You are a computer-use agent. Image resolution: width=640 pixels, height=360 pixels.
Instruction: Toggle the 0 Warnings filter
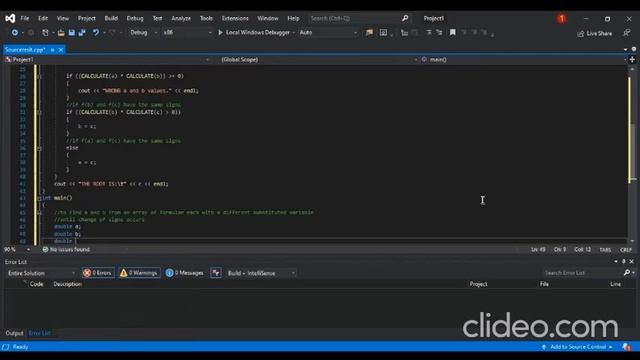click(139, 273)
